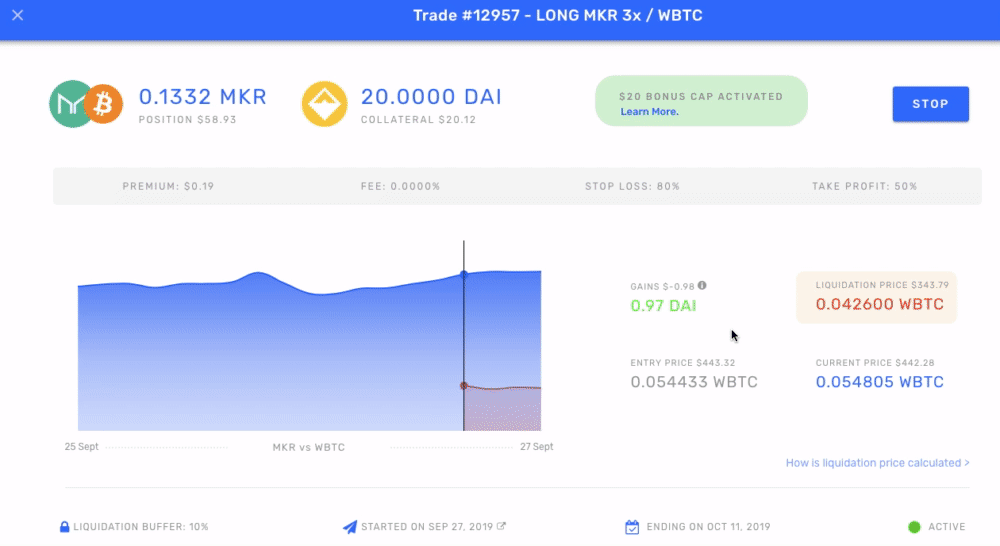Viewport: 1000px width, 546px height.
Task: Close the trade details panel with the X
Action: [18, 15]
